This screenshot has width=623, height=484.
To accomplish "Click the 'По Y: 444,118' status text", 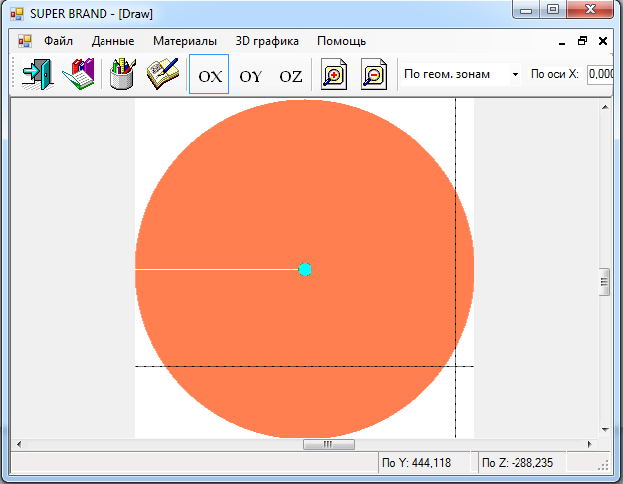I will (416, 463).
